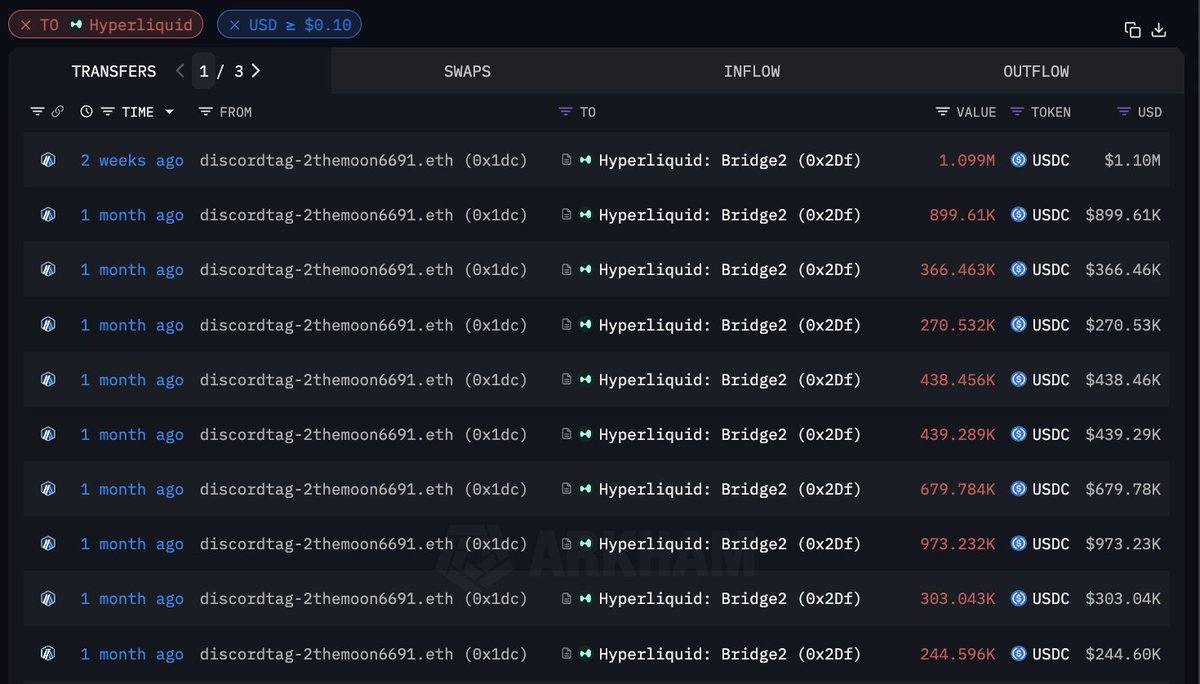The image size is (1200, 684).
Task: Click the 1.099M value cell
Action: tap(967, 160)
